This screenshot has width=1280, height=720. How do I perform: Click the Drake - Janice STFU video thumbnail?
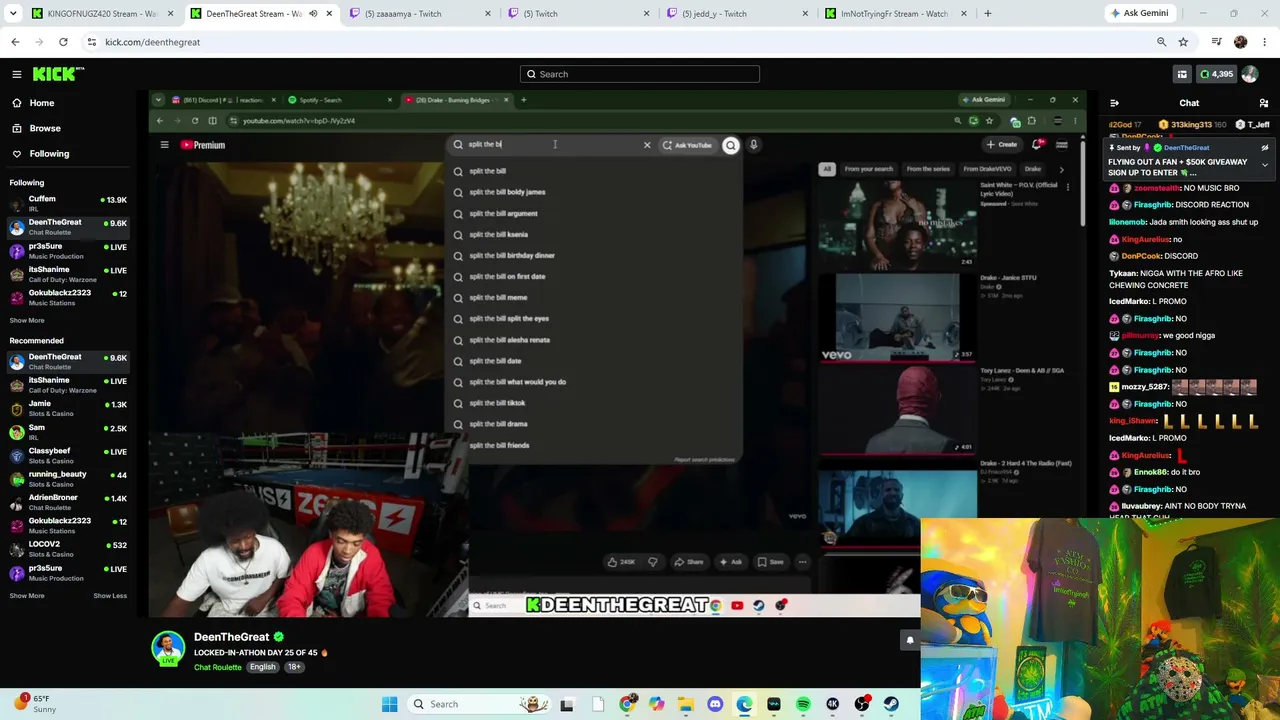pyautogui.click(x=896, y=317)
